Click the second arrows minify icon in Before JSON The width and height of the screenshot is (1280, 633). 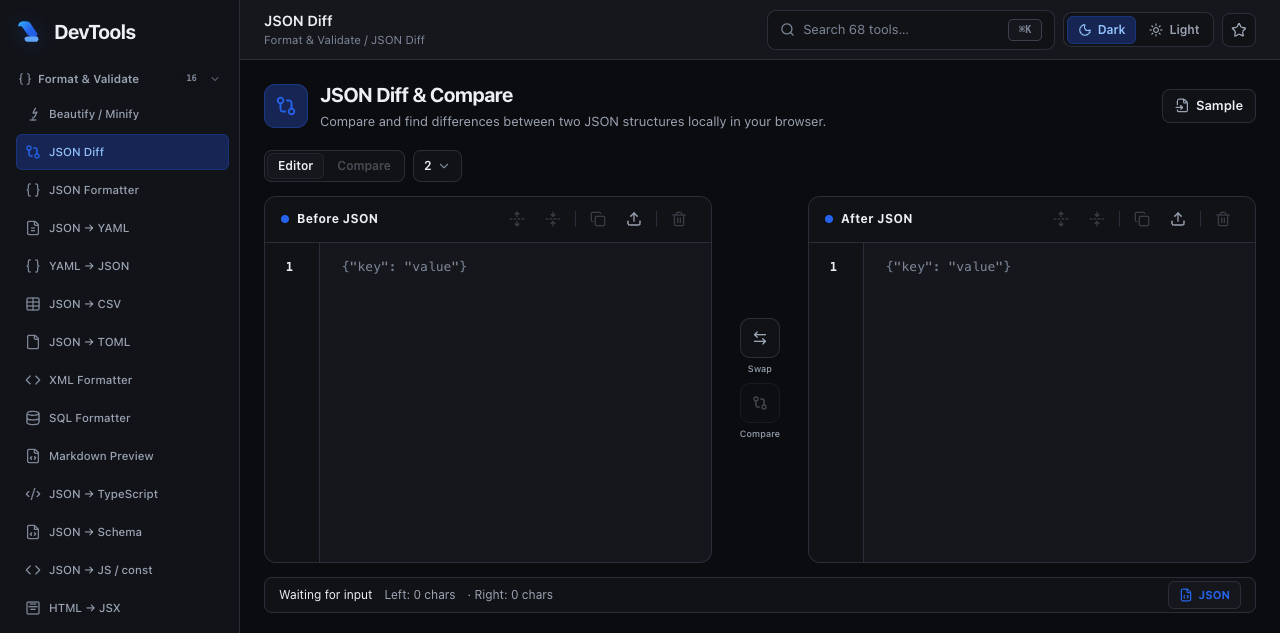pos(553,219)
